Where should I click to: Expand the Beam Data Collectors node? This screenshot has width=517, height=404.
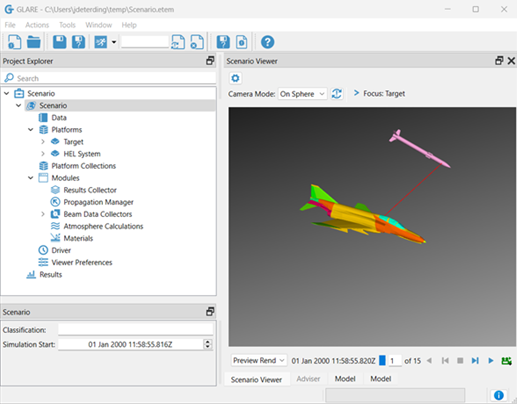[x=43, y=214]
